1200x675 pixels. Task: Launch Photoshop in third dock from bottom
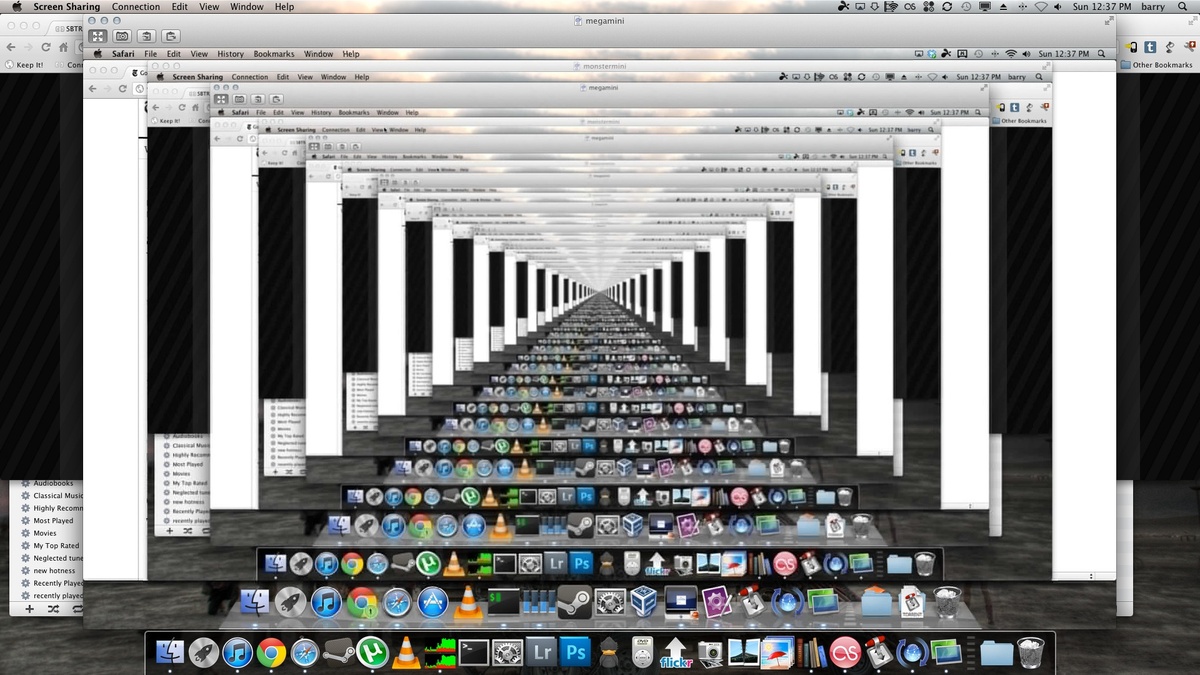(x=582, y=563)
